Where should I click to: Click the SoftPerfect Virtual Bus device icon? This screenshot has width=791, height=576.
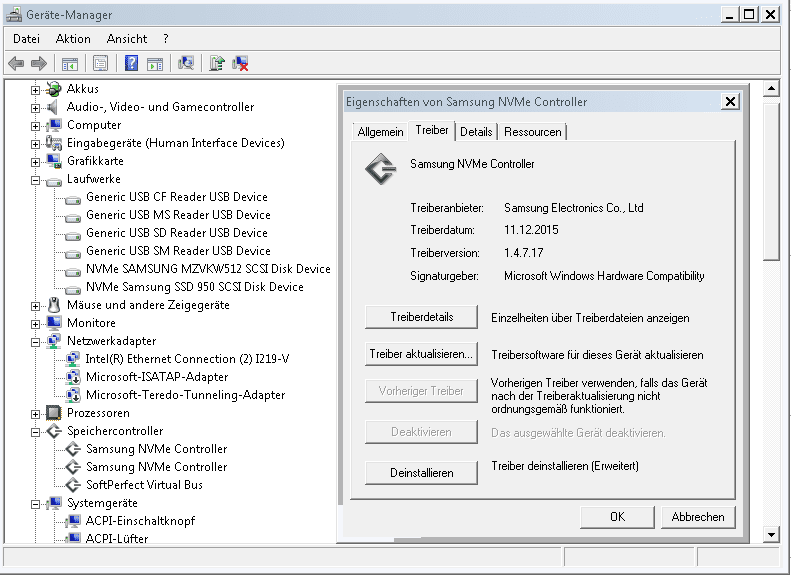click(73, 485)
